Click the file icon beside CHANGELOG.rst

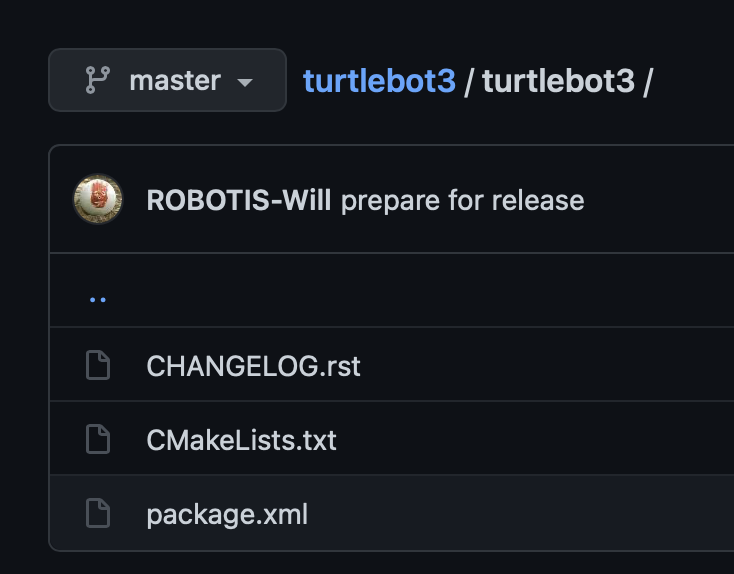coord(98,365)
